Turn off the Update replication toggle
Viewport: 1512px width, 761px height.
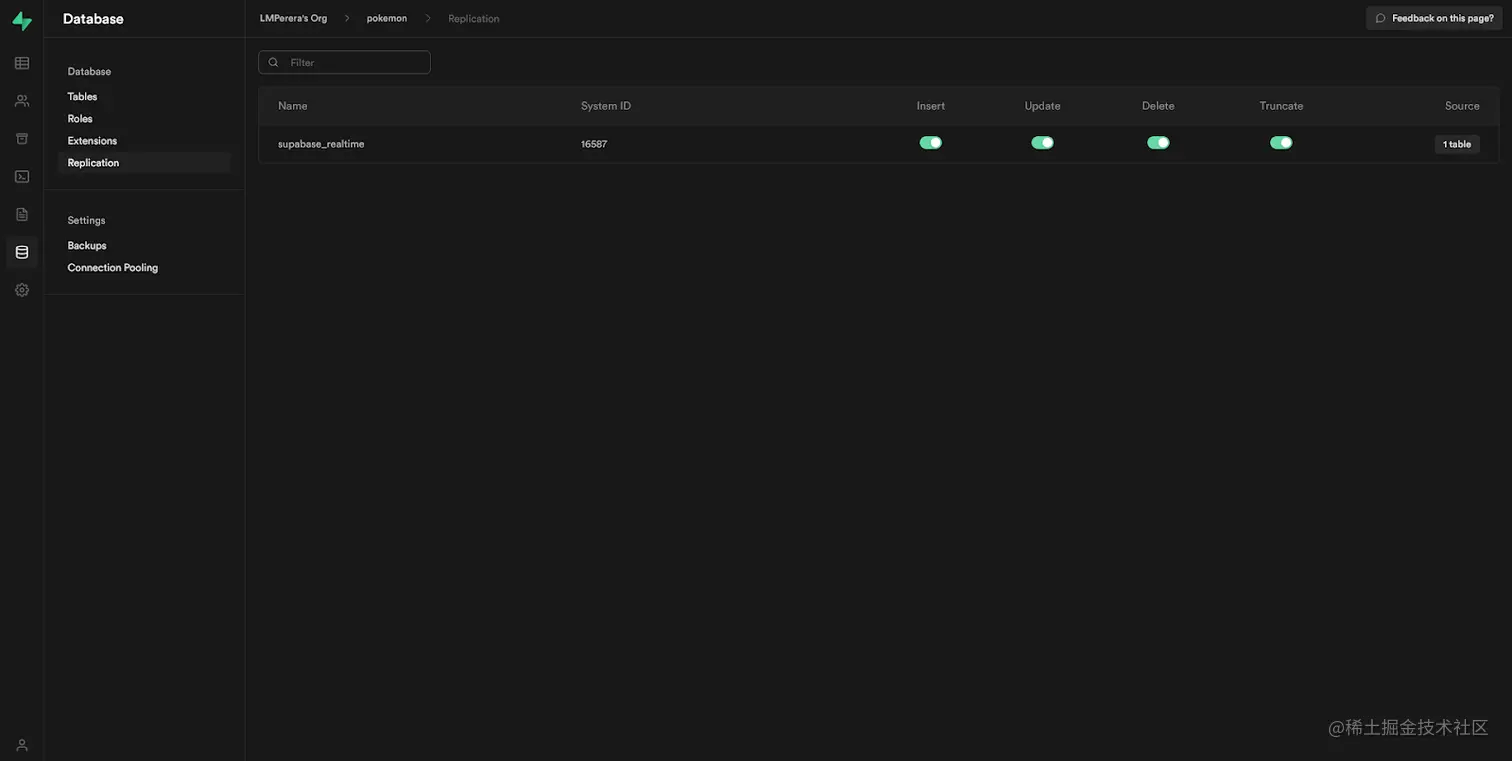coord(1044,140)
